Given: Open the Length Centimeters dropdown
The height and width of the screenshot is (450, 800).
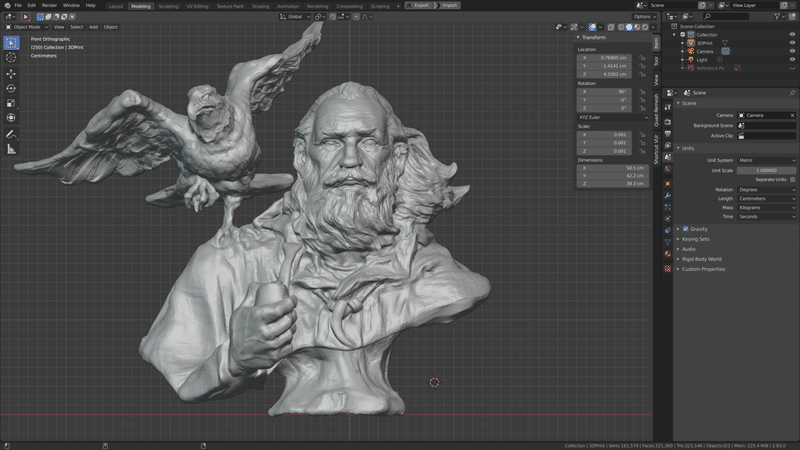Looking at the screenshot, I should click(x=766, y=198).
